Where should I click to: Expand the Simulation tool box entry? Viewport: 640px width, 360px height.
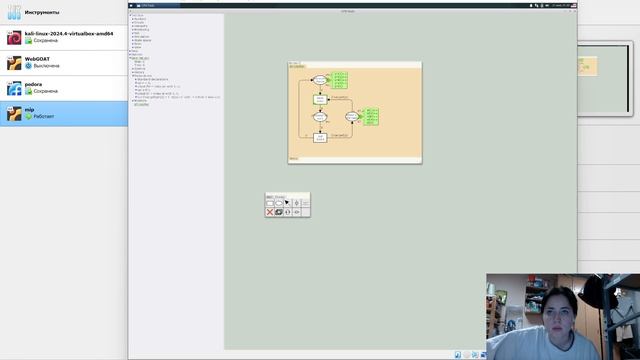pos(141,37)
